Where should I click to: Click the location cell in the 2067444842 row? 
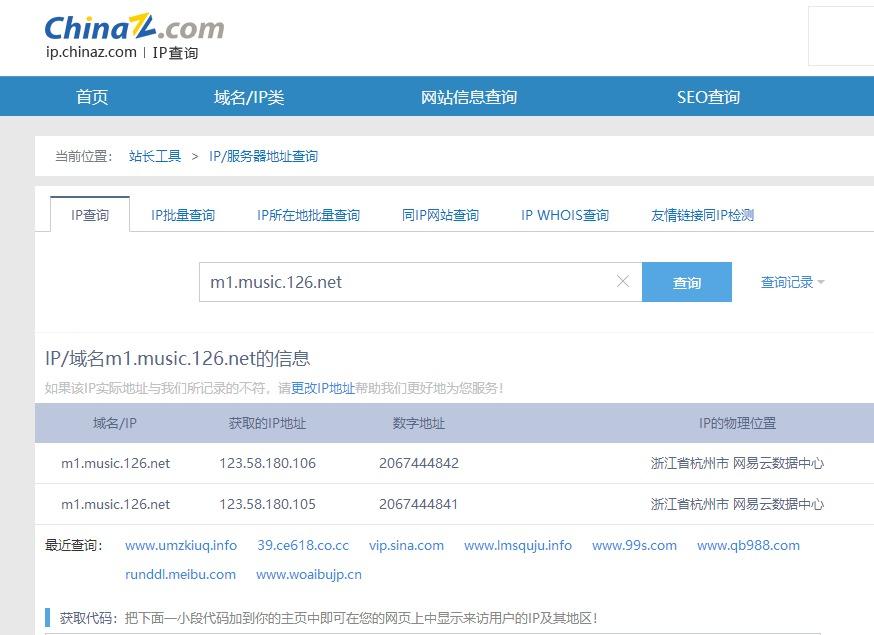737,463
